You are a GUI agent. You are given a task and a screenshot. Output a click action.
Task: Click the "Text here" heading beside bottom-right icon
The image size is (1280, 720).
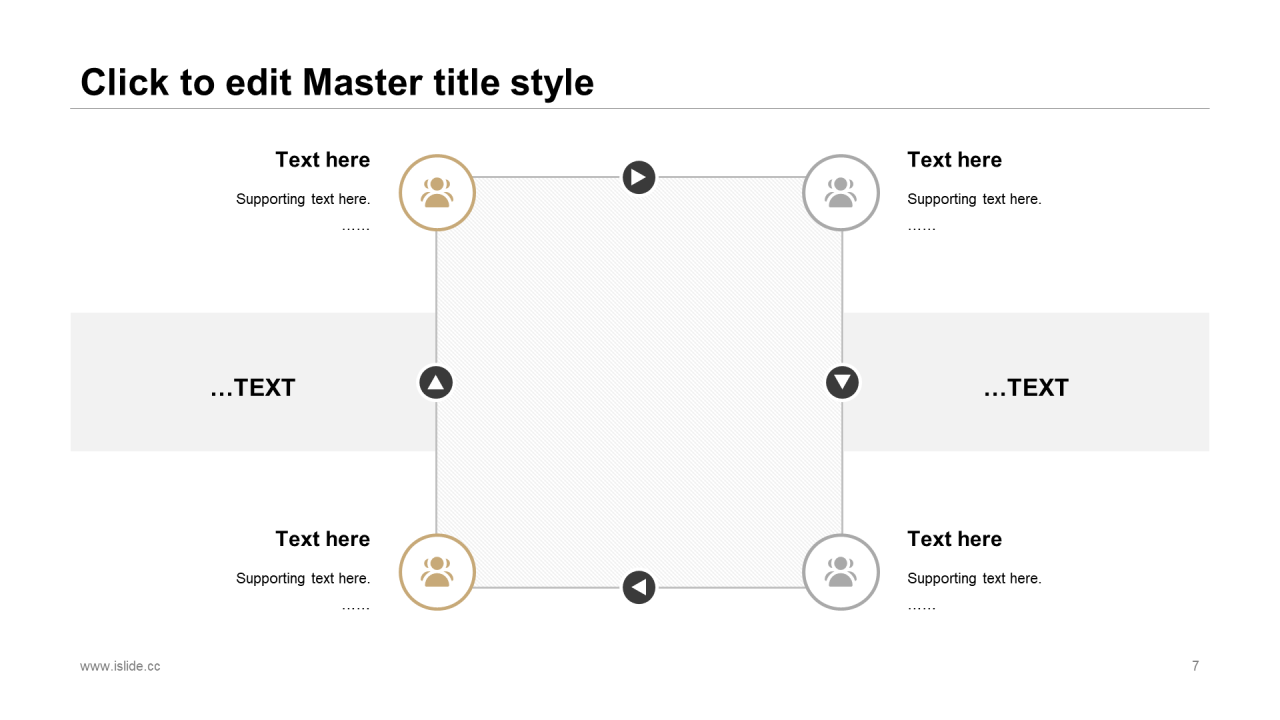(x=954, y=539)
